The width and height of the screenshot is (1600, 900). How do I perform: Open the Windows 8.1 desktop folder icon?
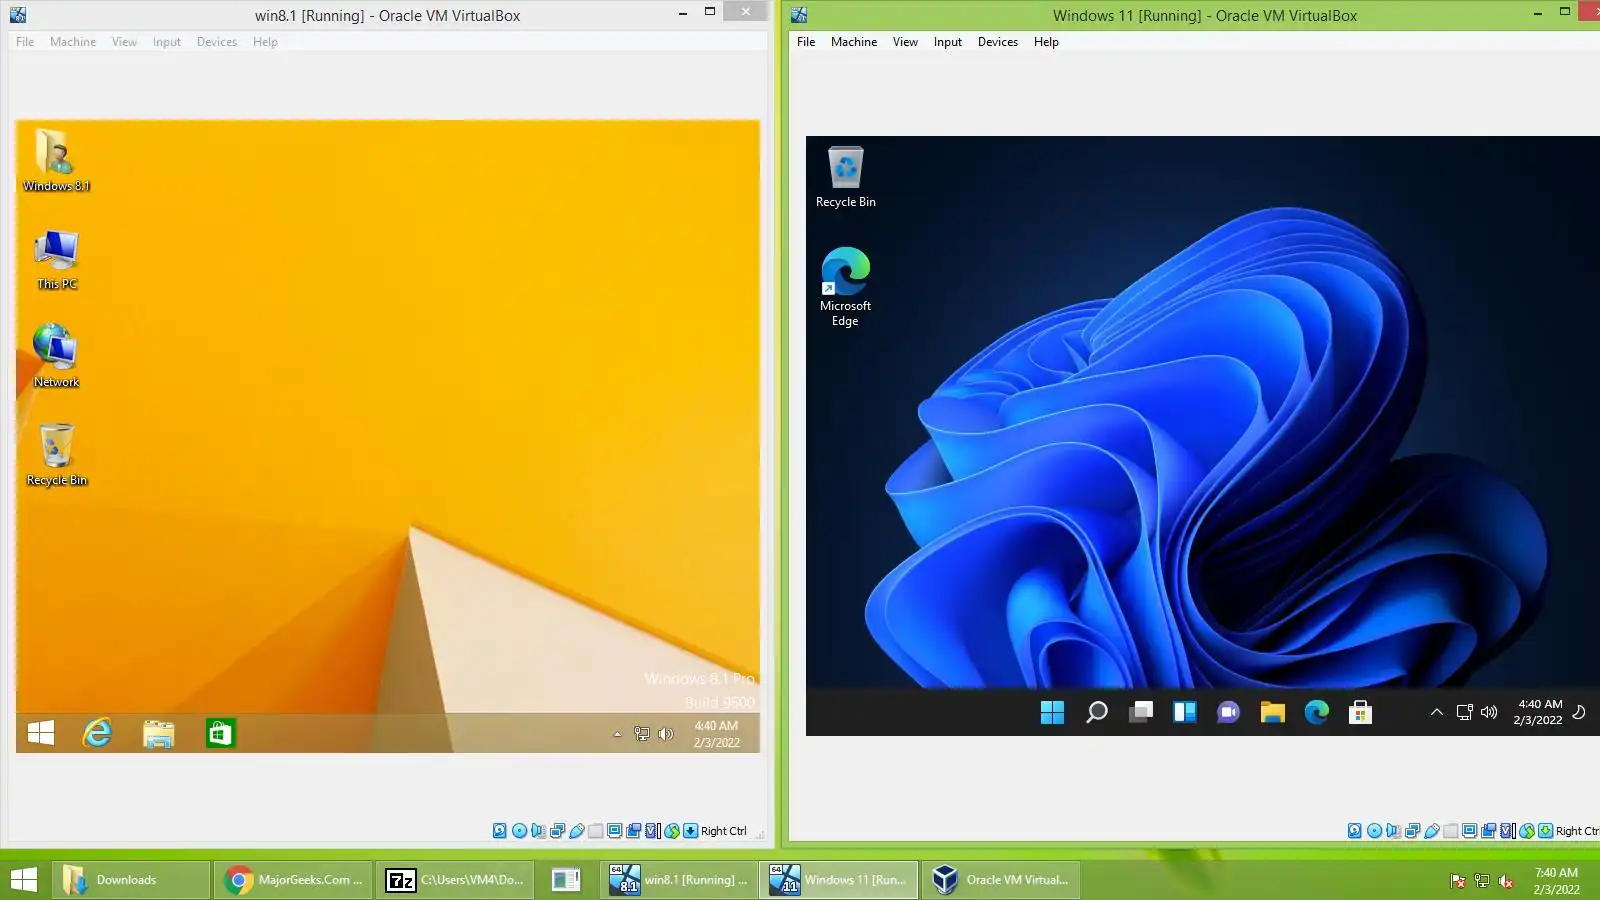point(56,160)
